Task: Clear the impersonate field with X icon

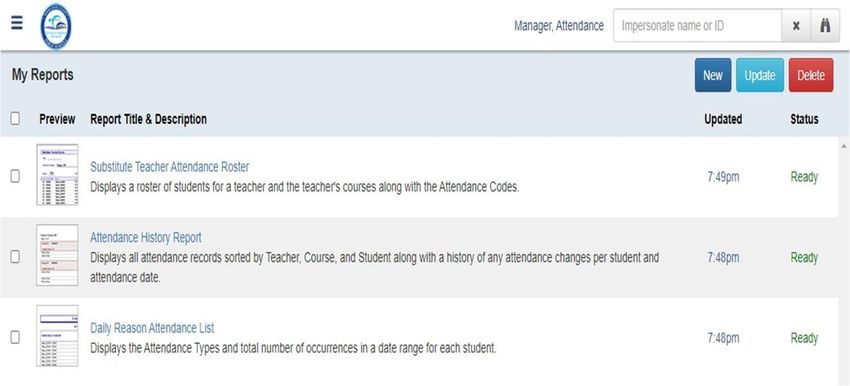Action: (x=796, y=25)
